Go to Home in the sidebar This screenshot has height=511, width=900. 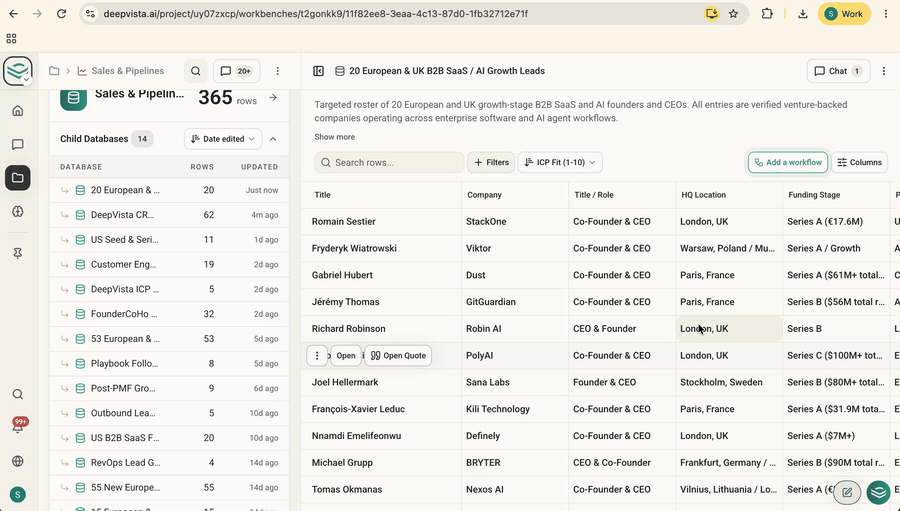click(x=18, y=111)
